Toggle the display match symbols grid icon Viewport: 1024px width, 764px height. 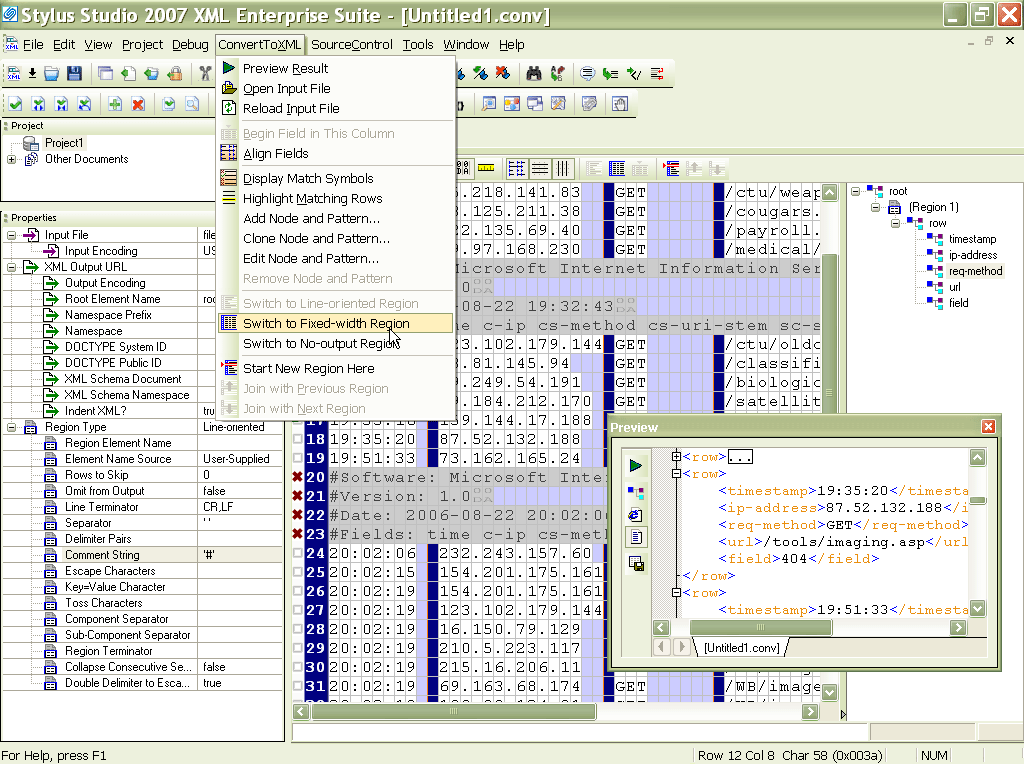[x=516, y=168]
